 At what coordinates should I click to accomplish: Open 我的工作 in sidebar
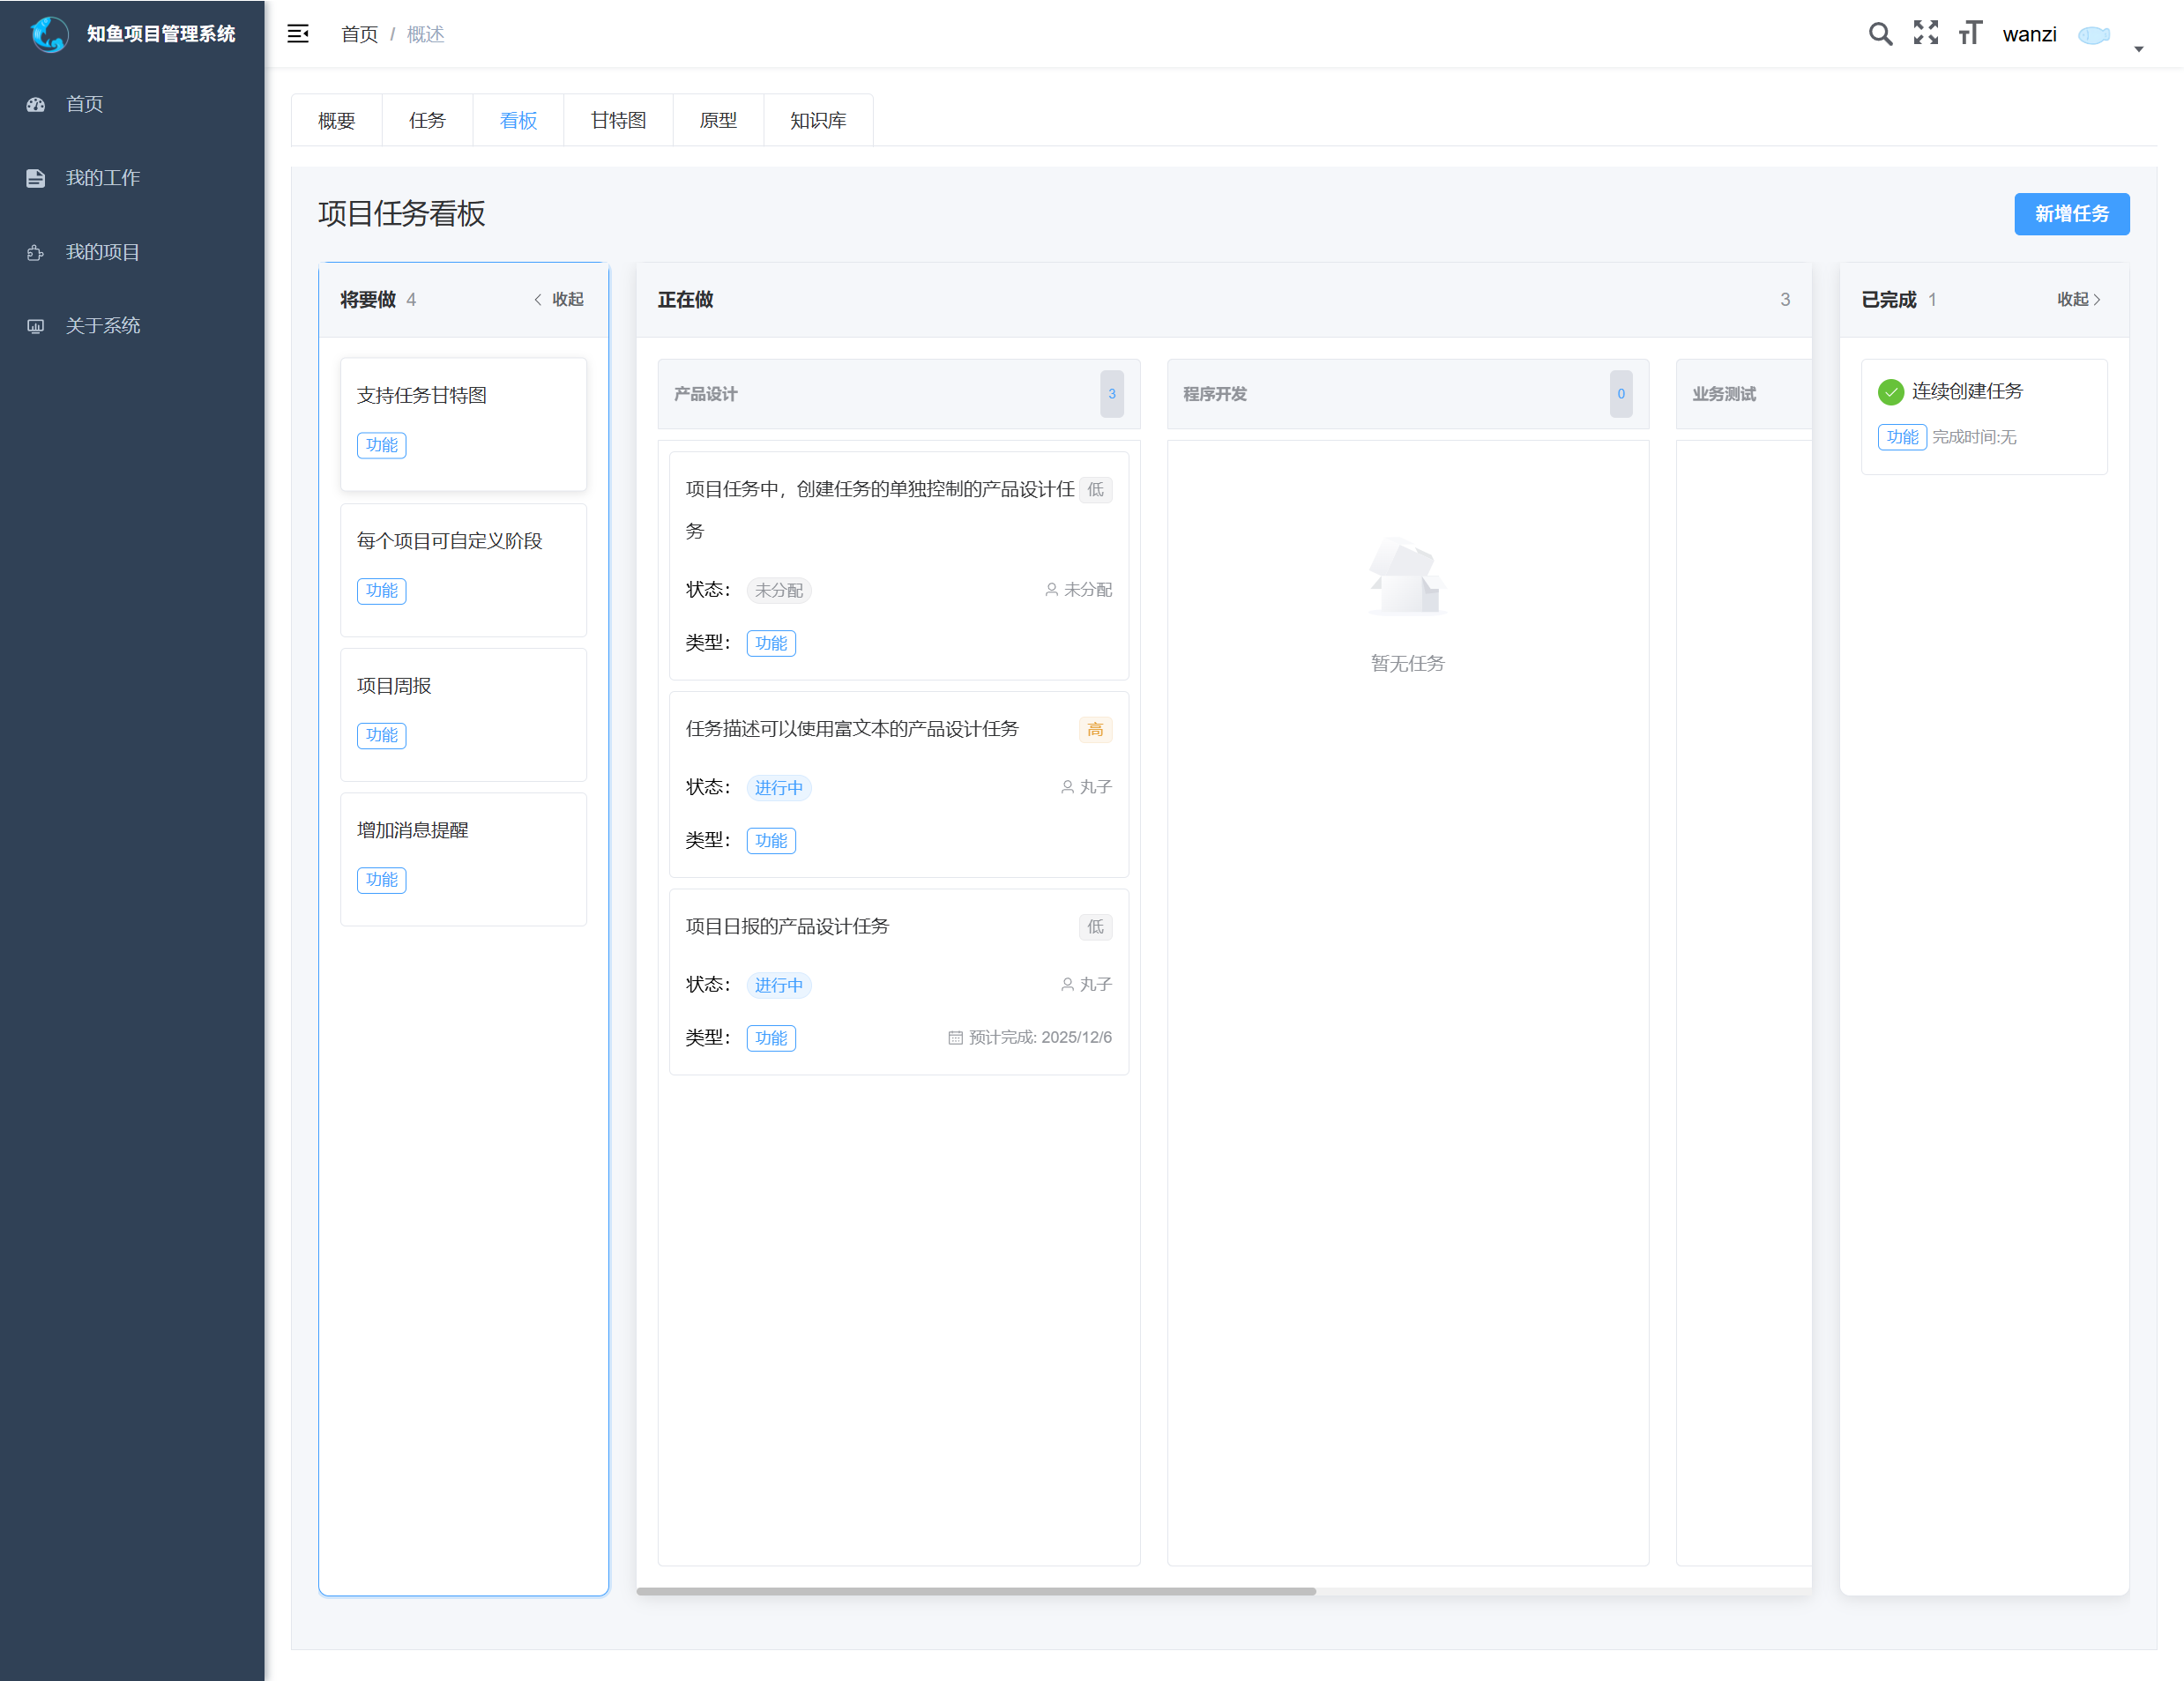(x=102, y=178)
